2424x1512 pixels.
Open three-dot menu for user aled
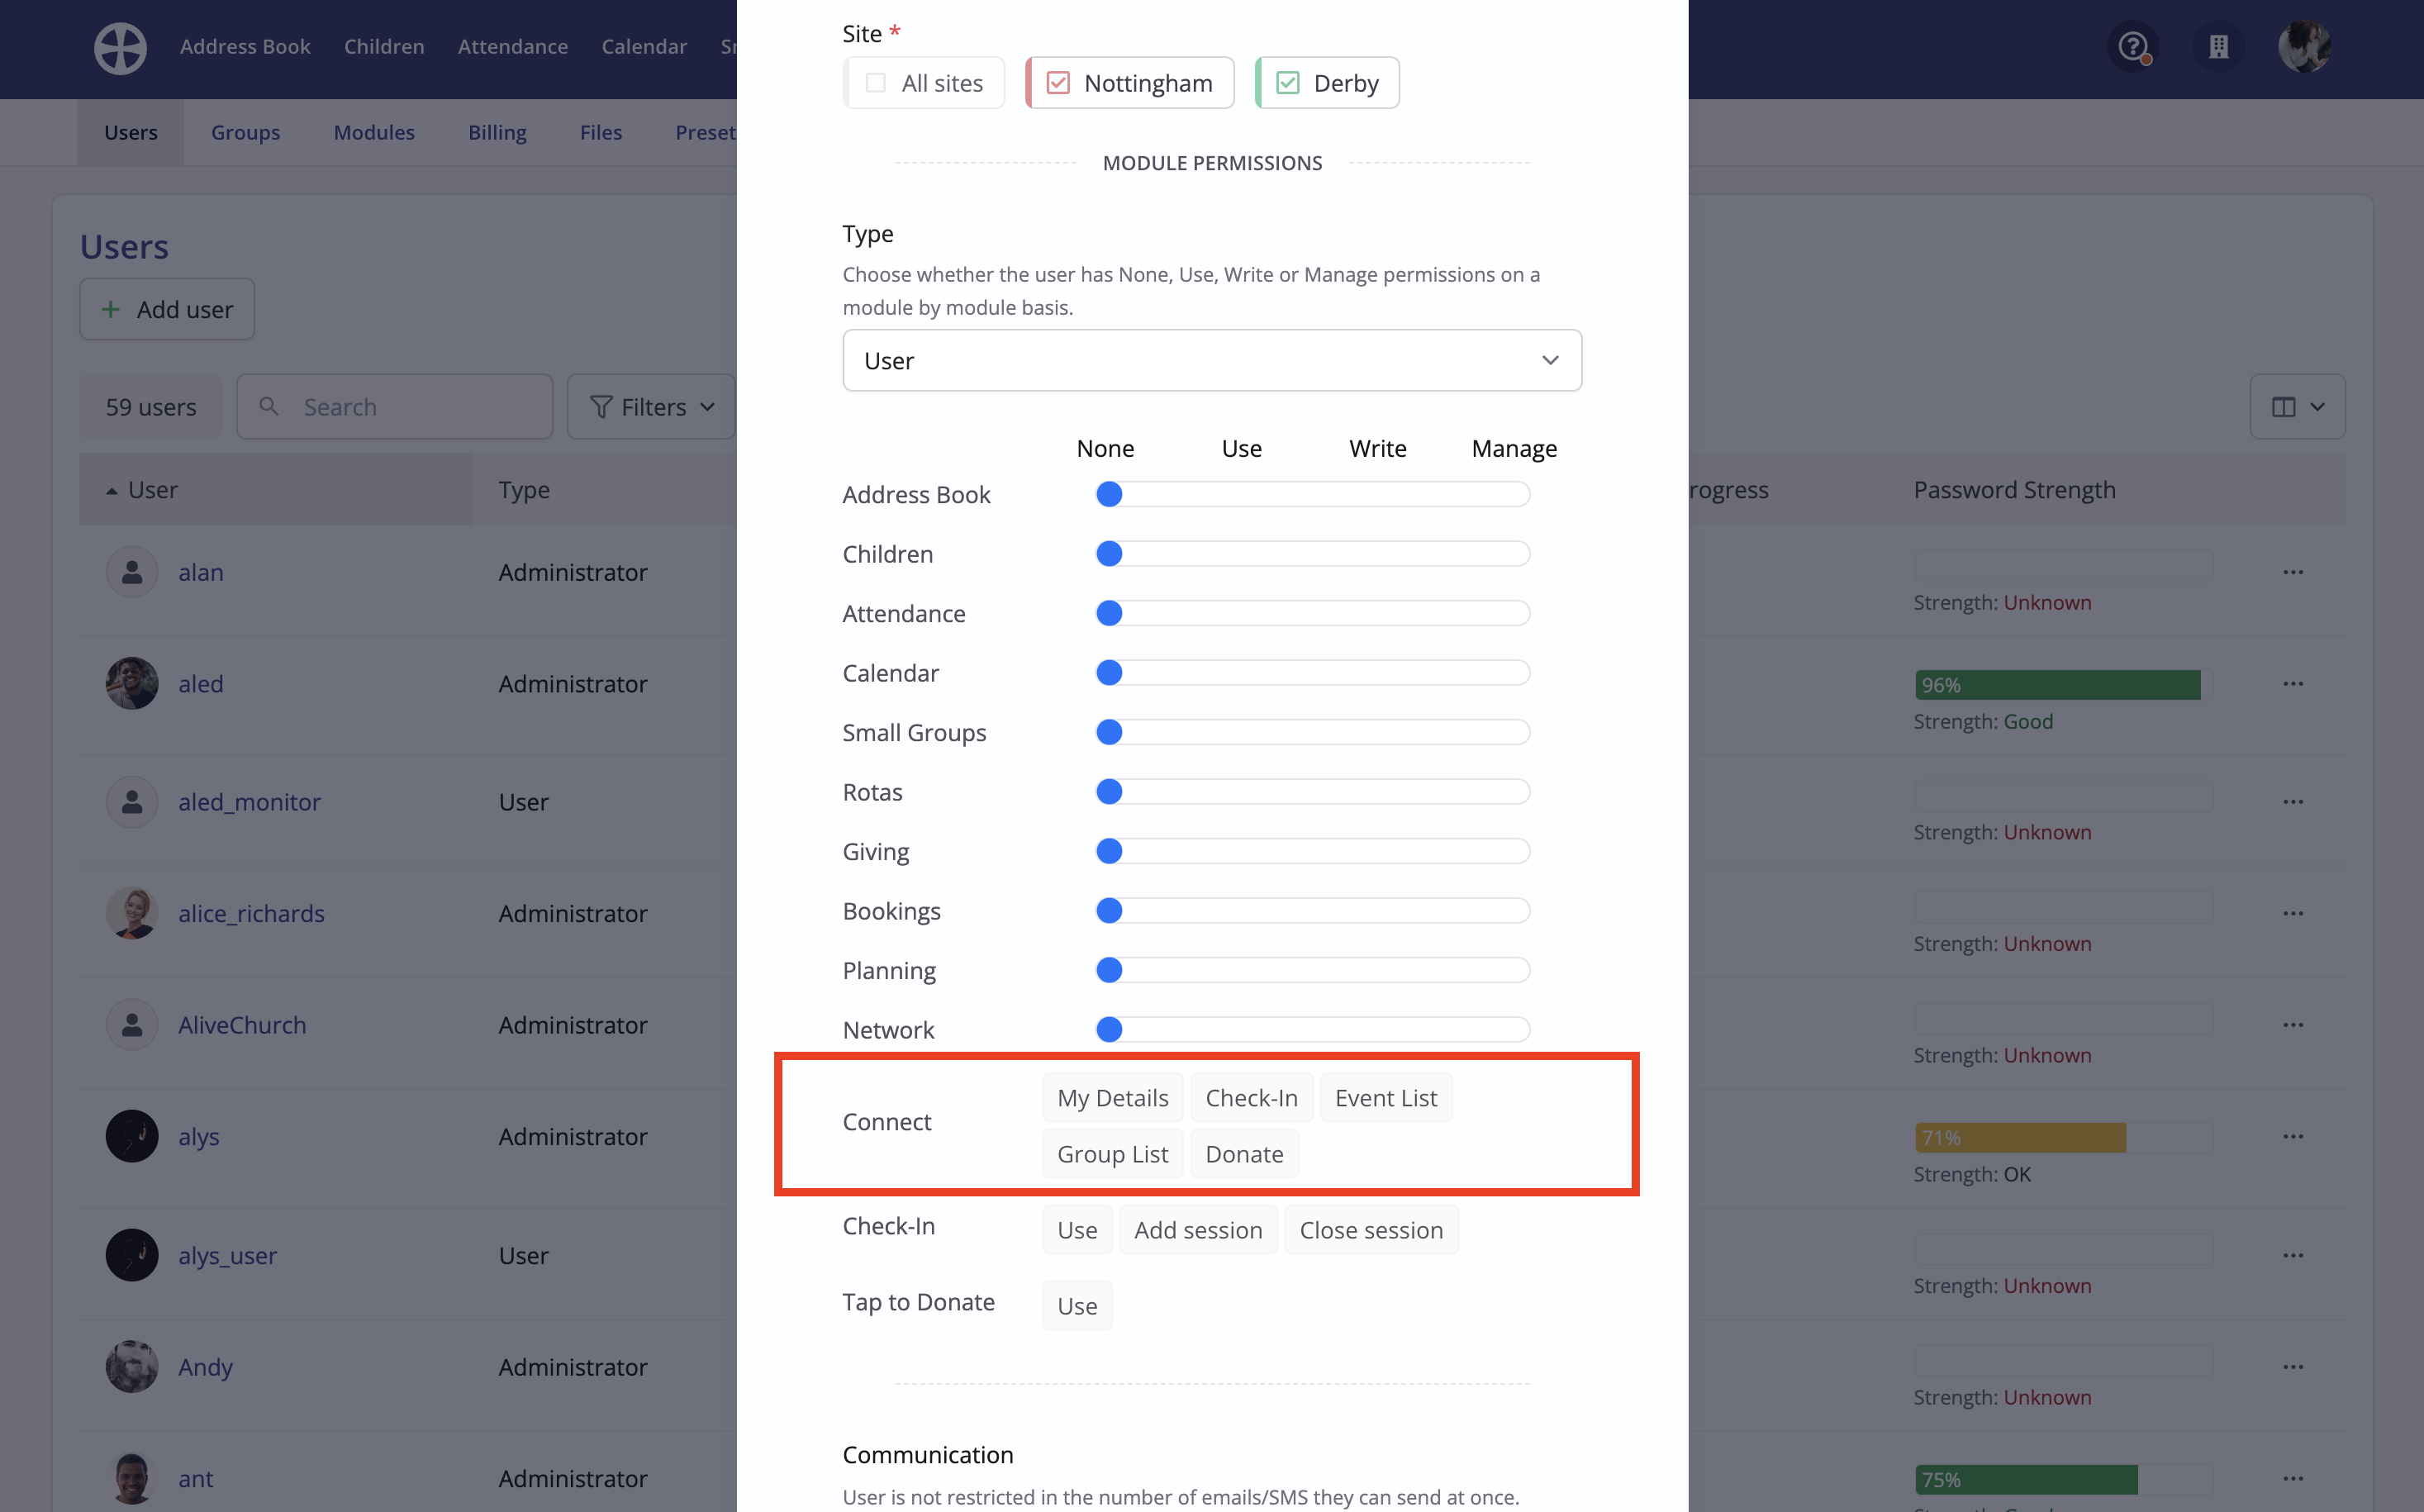pyautogui.click(x=2293, y=684)
